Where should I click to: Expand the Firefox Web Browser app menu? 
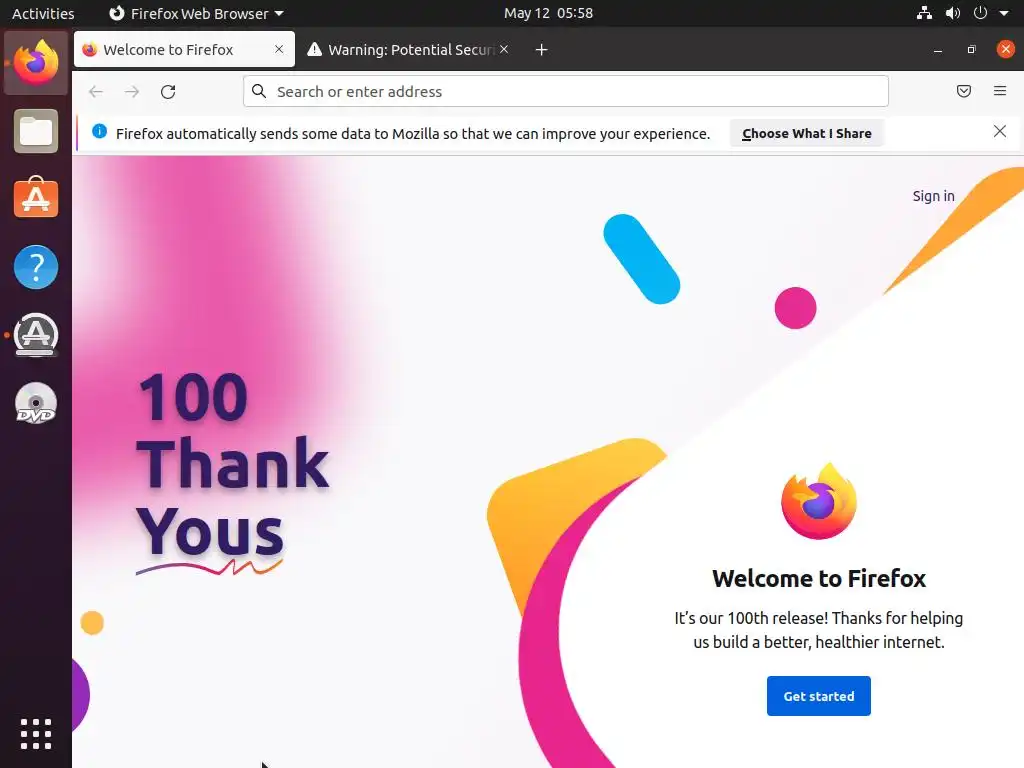[x=196, y=13]
